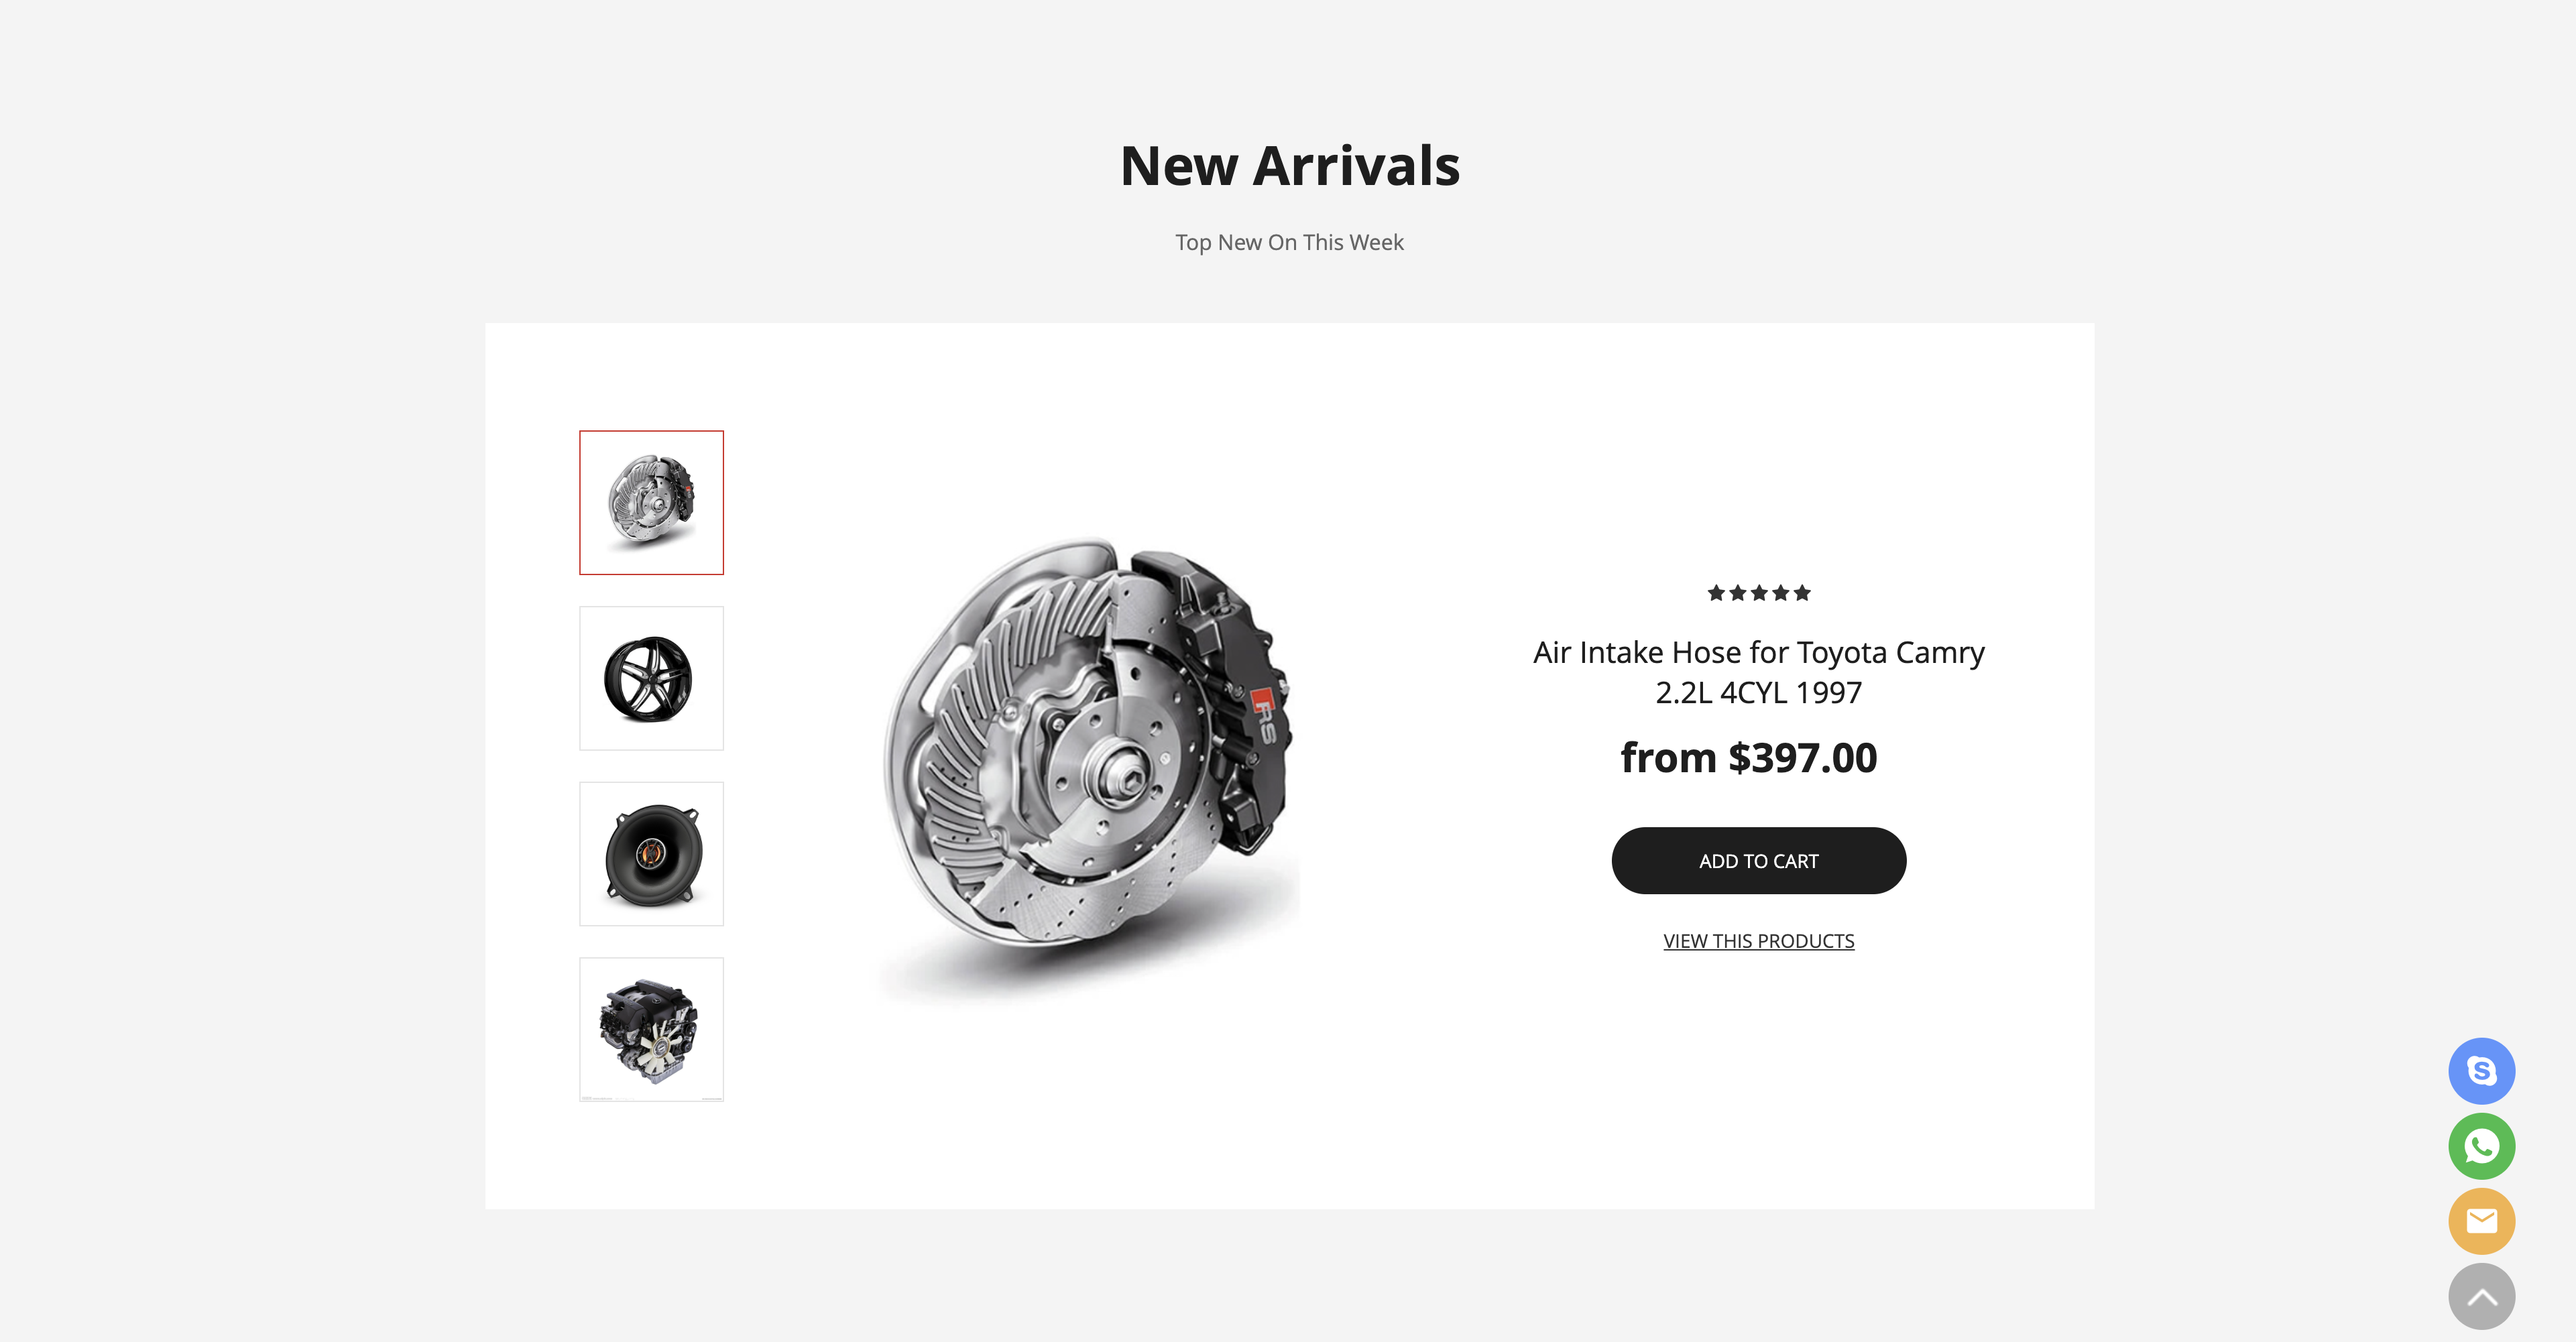Click the fourth rating star
Image resolution: width=2576 pixels, height=1342 pixels.
[1781, 593]
